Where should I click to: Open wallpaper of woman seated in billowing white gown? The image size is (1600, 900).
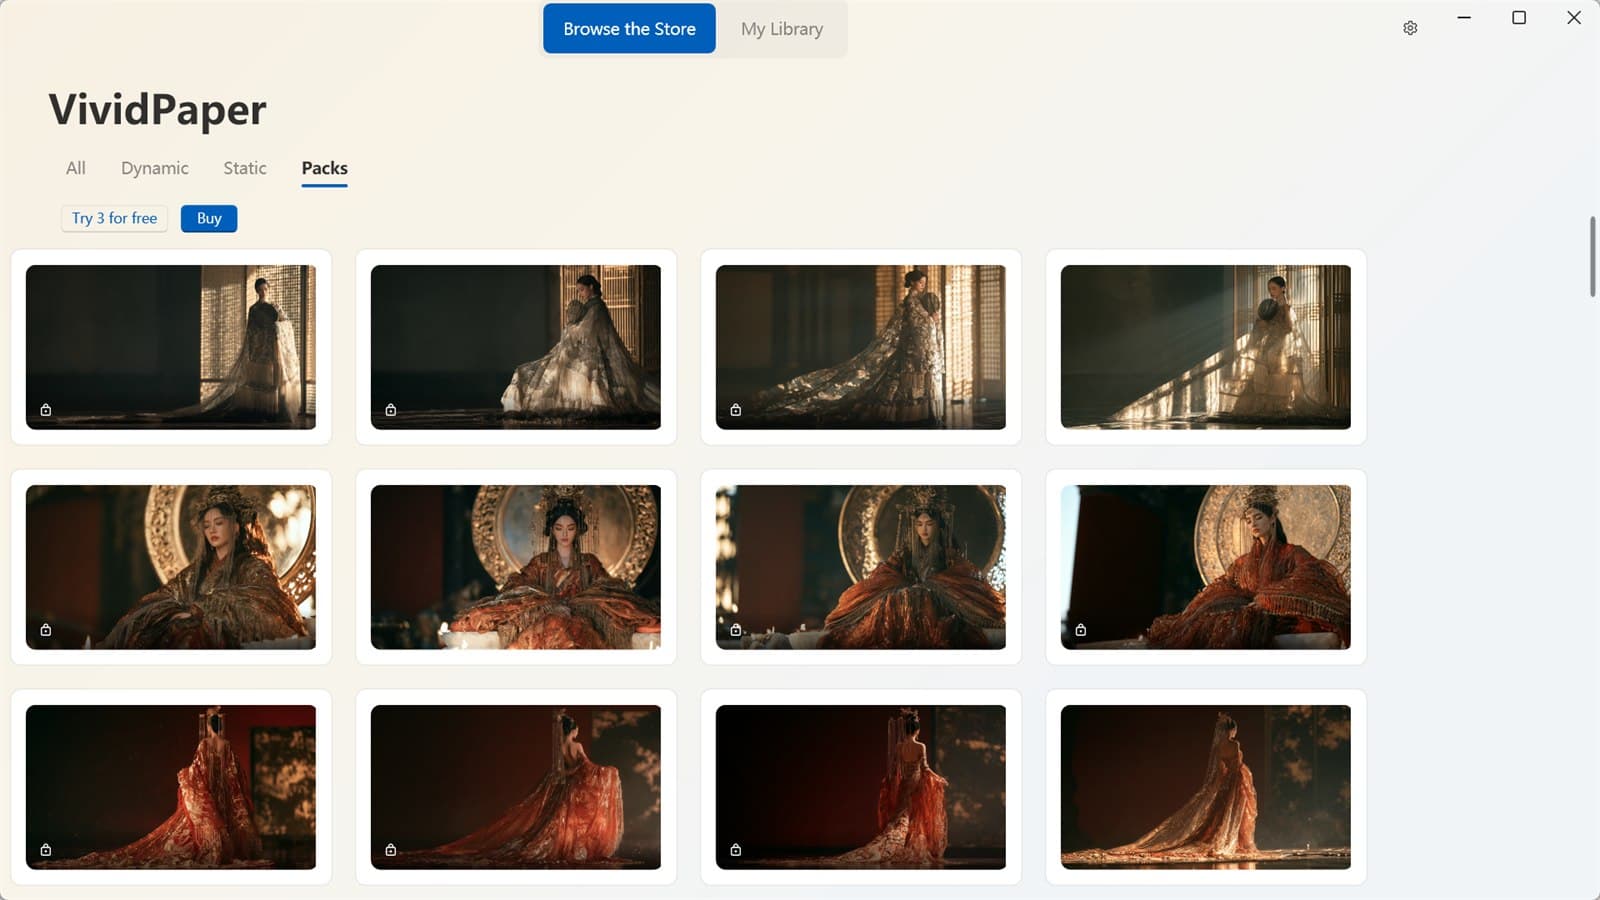516,347
